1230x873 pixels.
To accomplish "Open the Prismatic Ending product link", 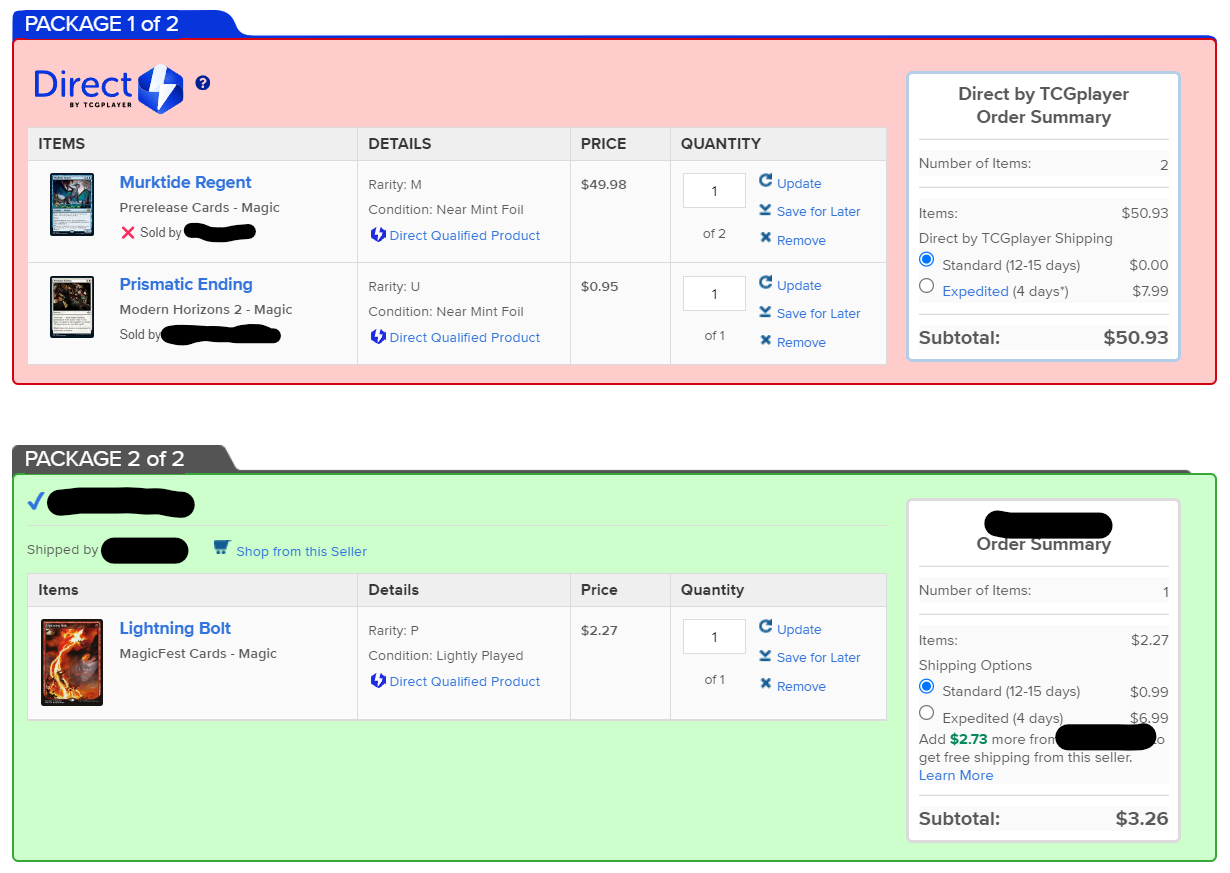I will [x=186, y=284].
